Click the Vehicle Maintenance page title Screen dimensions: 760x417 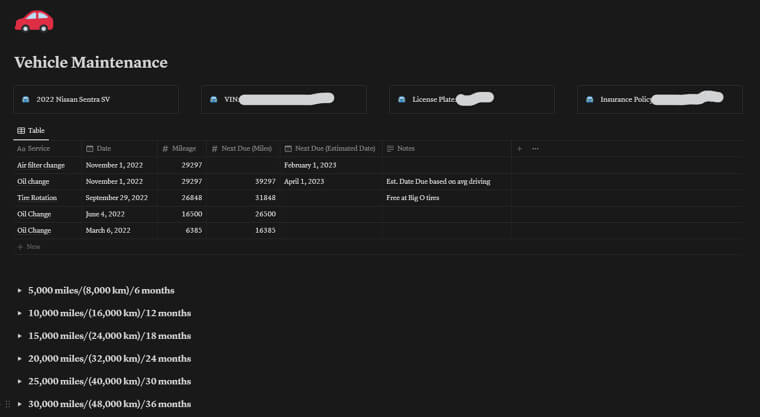pyautogui.click(x=91, y=63)
